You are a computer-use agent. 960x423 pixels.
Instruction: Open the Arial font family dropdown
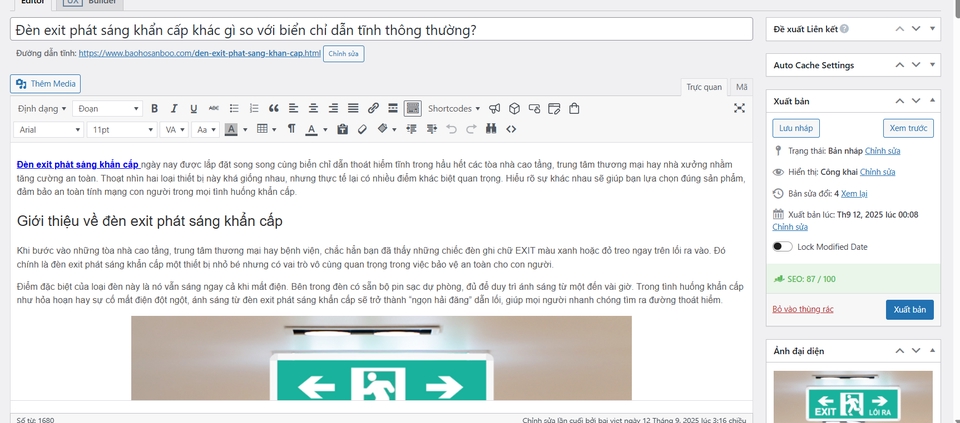pos(50,129)
